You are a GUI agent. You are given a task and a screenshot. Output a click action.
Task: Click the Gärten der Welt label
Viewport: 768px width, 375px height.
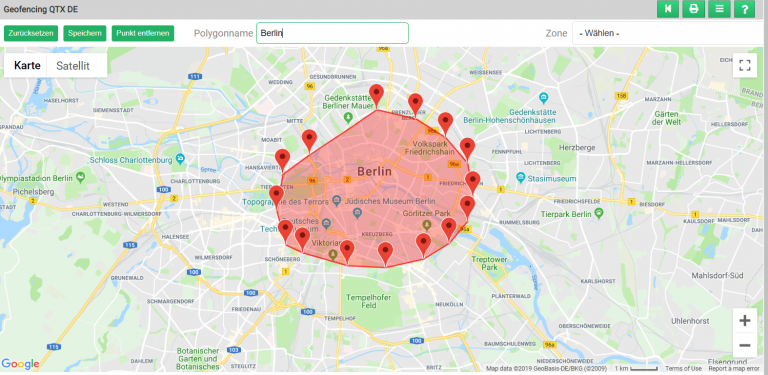(x=666, y=117)
